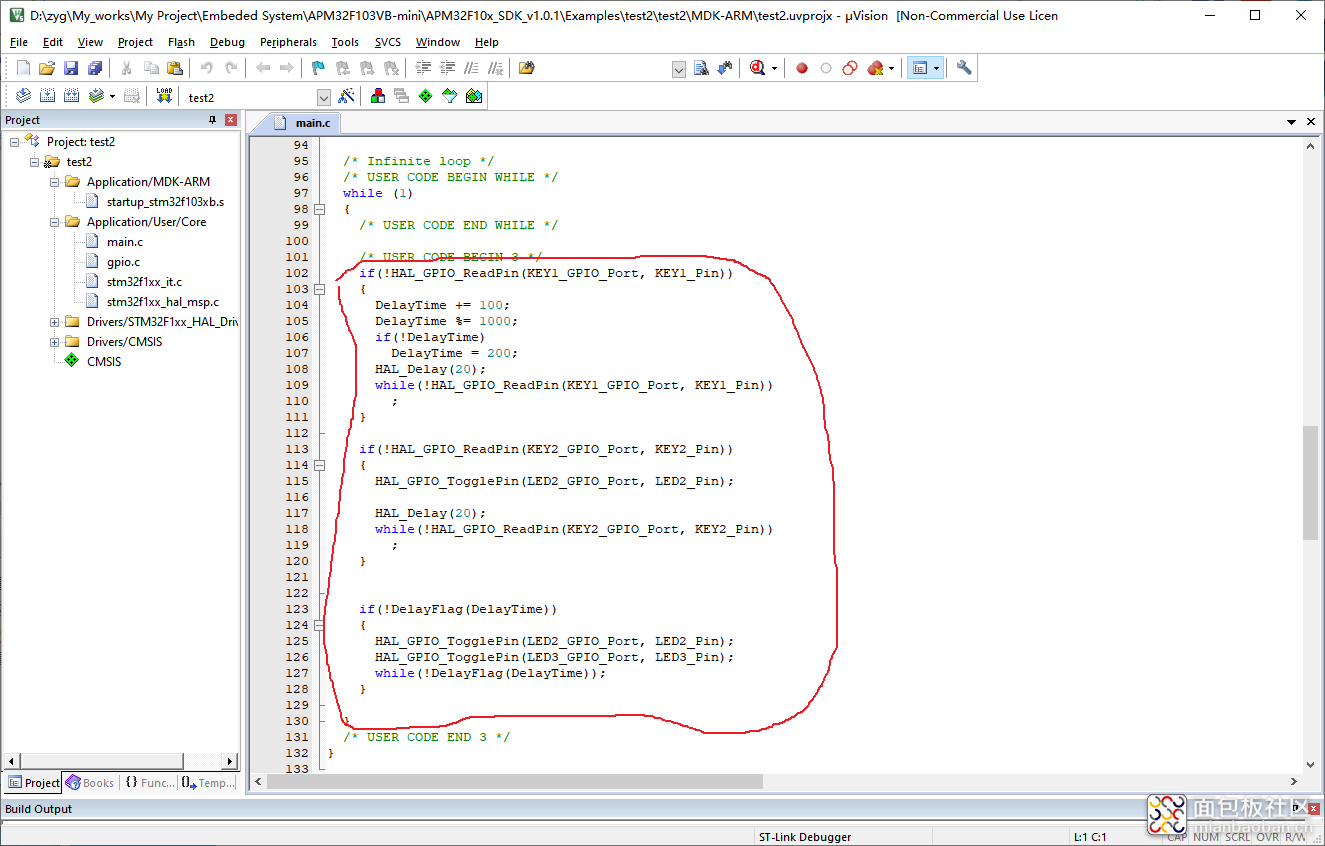
Task: Open the SVCS menu
Action: tap(387, 42)
